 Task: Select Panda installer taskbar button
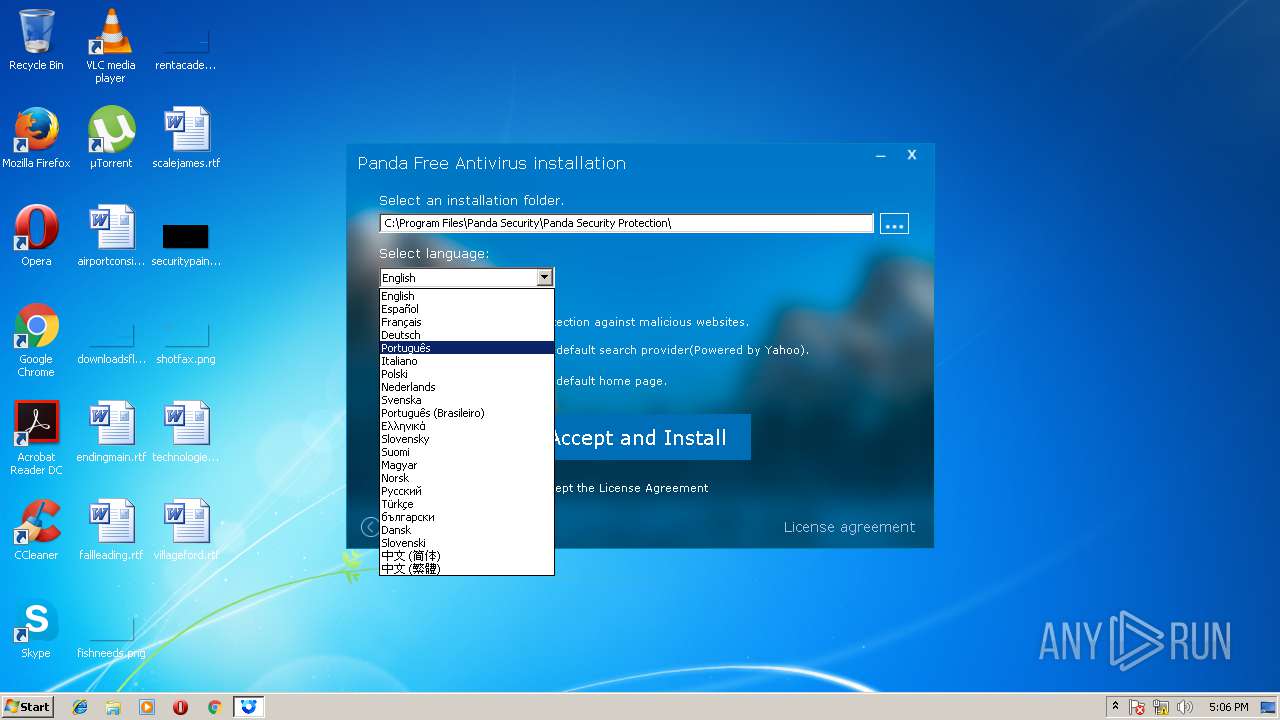248,707
